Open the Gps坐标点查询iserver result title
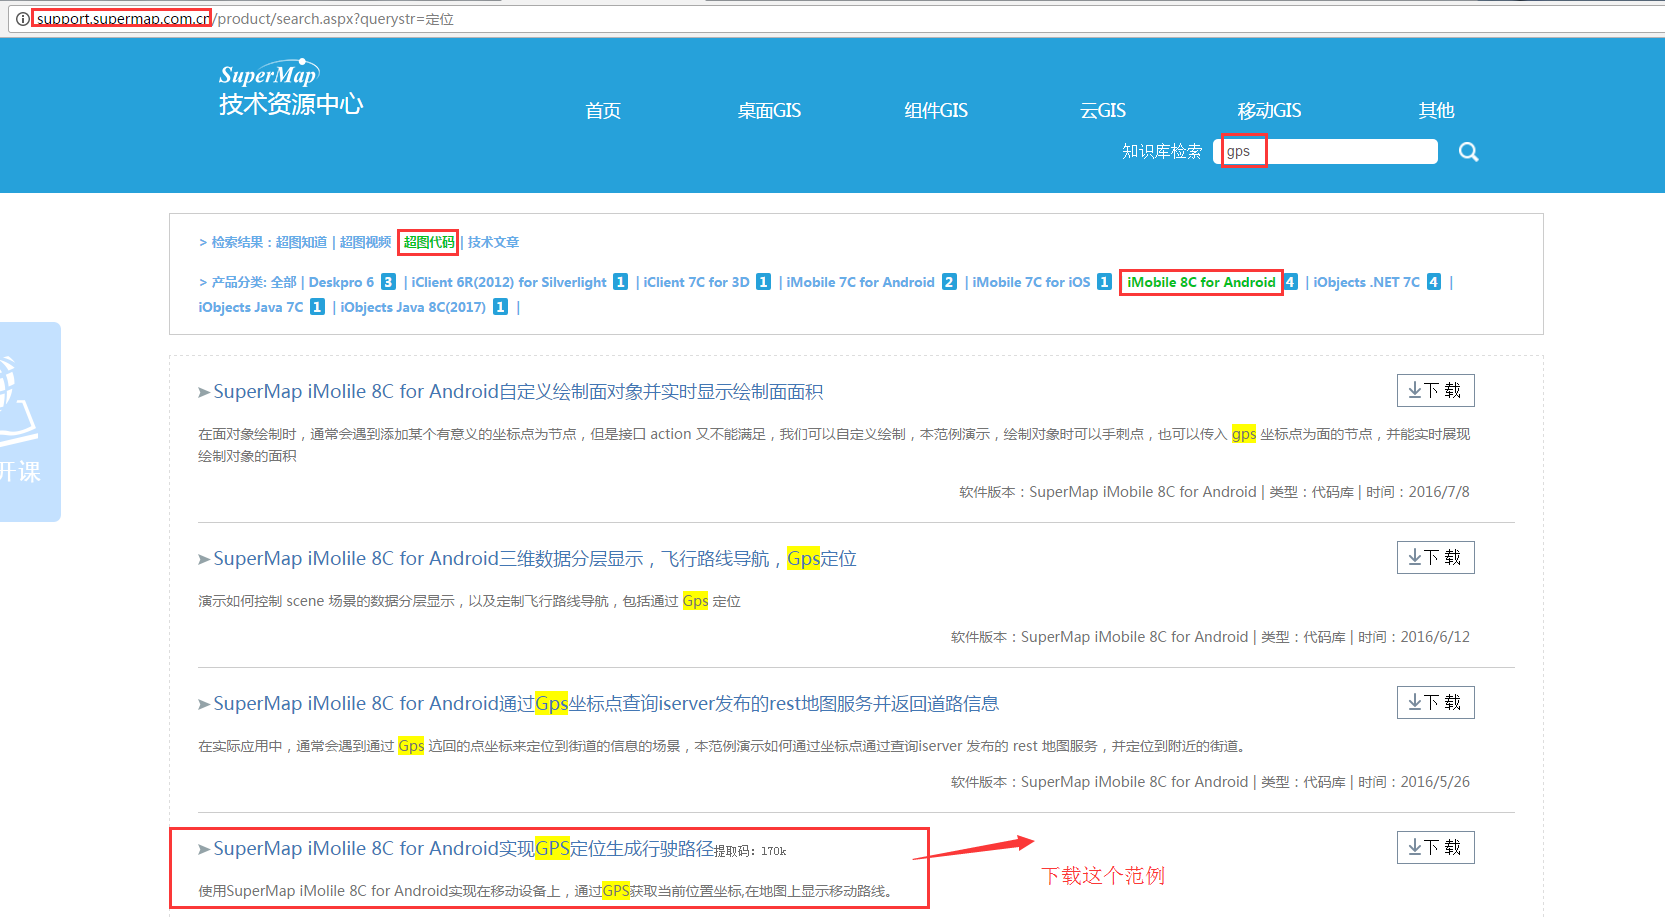1665x920 pixels. pyautogui.click(x=606, y=704)
